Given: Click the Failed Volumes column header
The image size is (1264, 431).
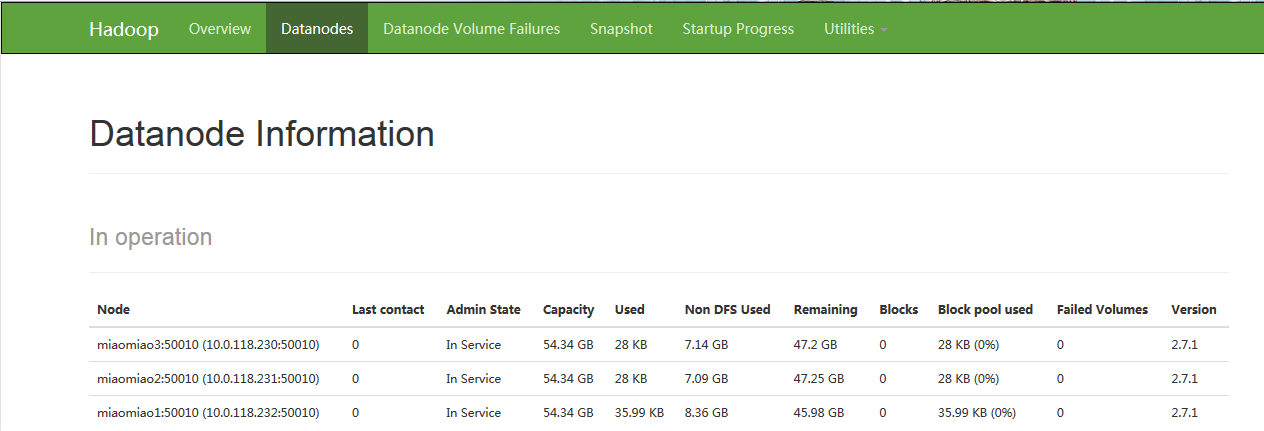Looking at the screenshot, I should pos(1102,310).
